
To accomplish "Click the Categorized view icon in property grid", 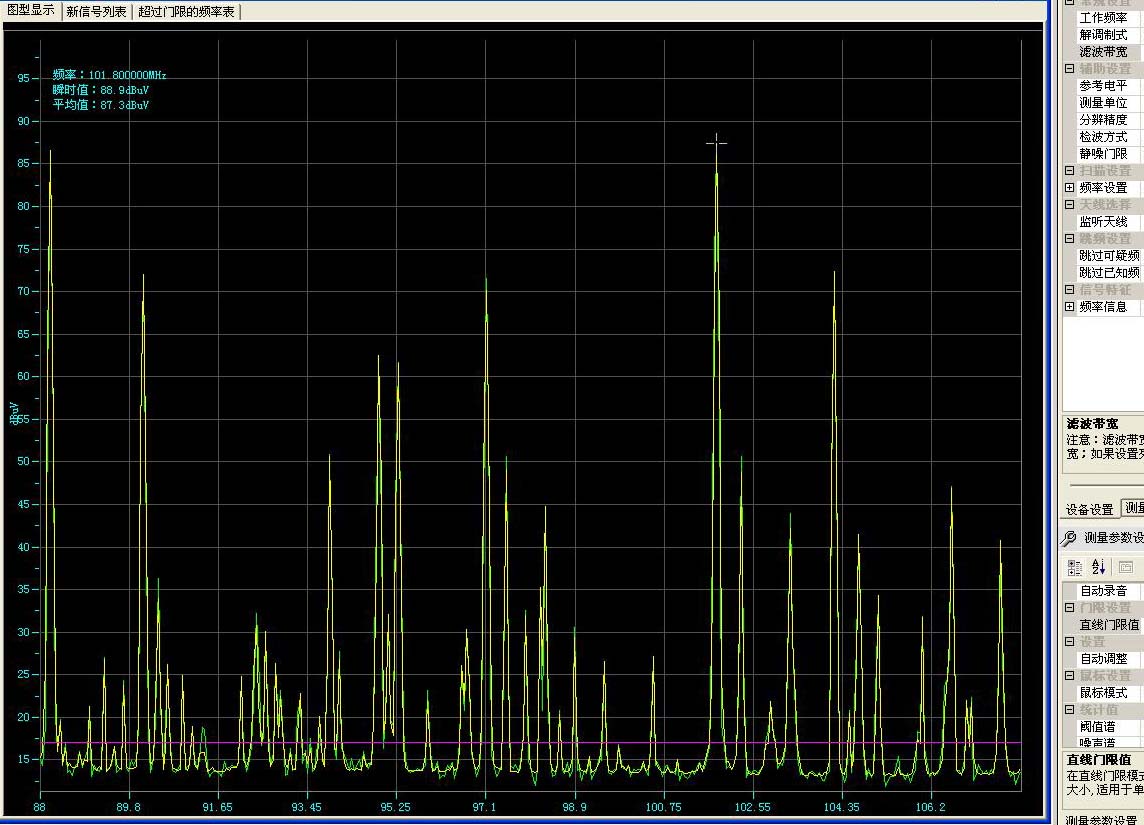I will tap(1075, 567).
